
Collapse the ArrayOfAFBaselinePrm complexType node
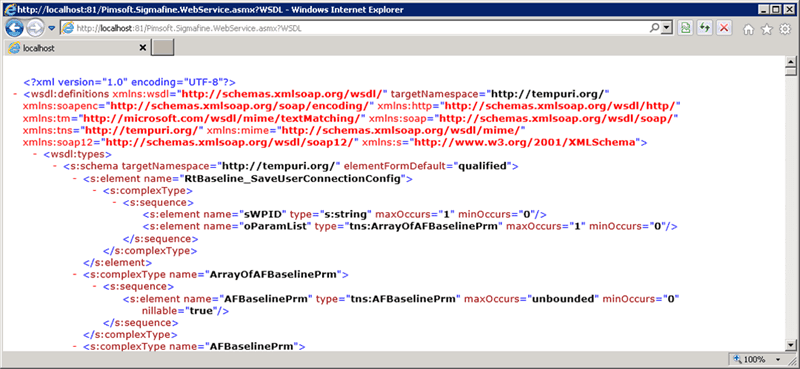(x=75, y=275)
